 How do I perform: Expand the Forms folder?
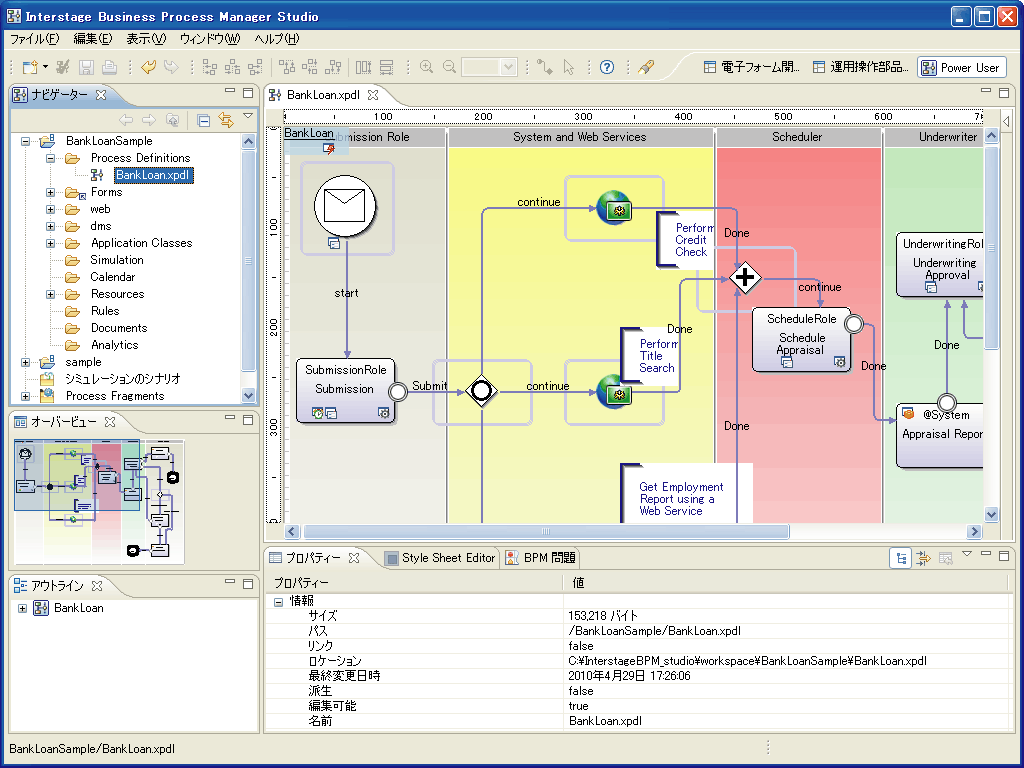[50, 192]
